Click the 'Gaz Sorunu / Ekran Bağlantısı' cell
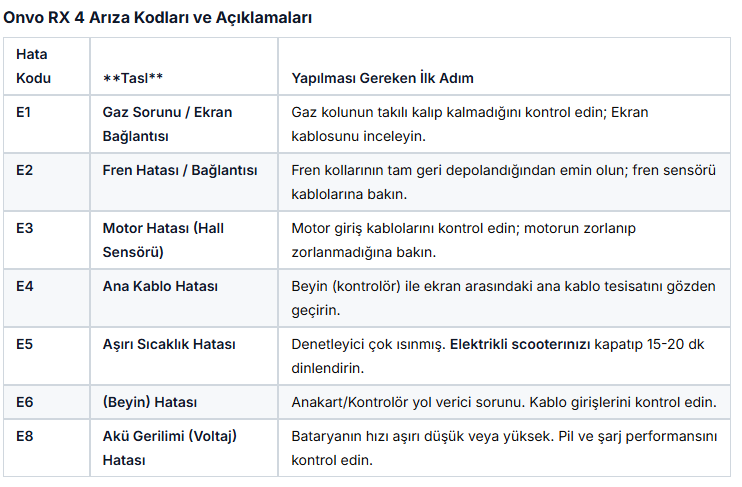Screen dimensions: 742x487 click(167, 124)
